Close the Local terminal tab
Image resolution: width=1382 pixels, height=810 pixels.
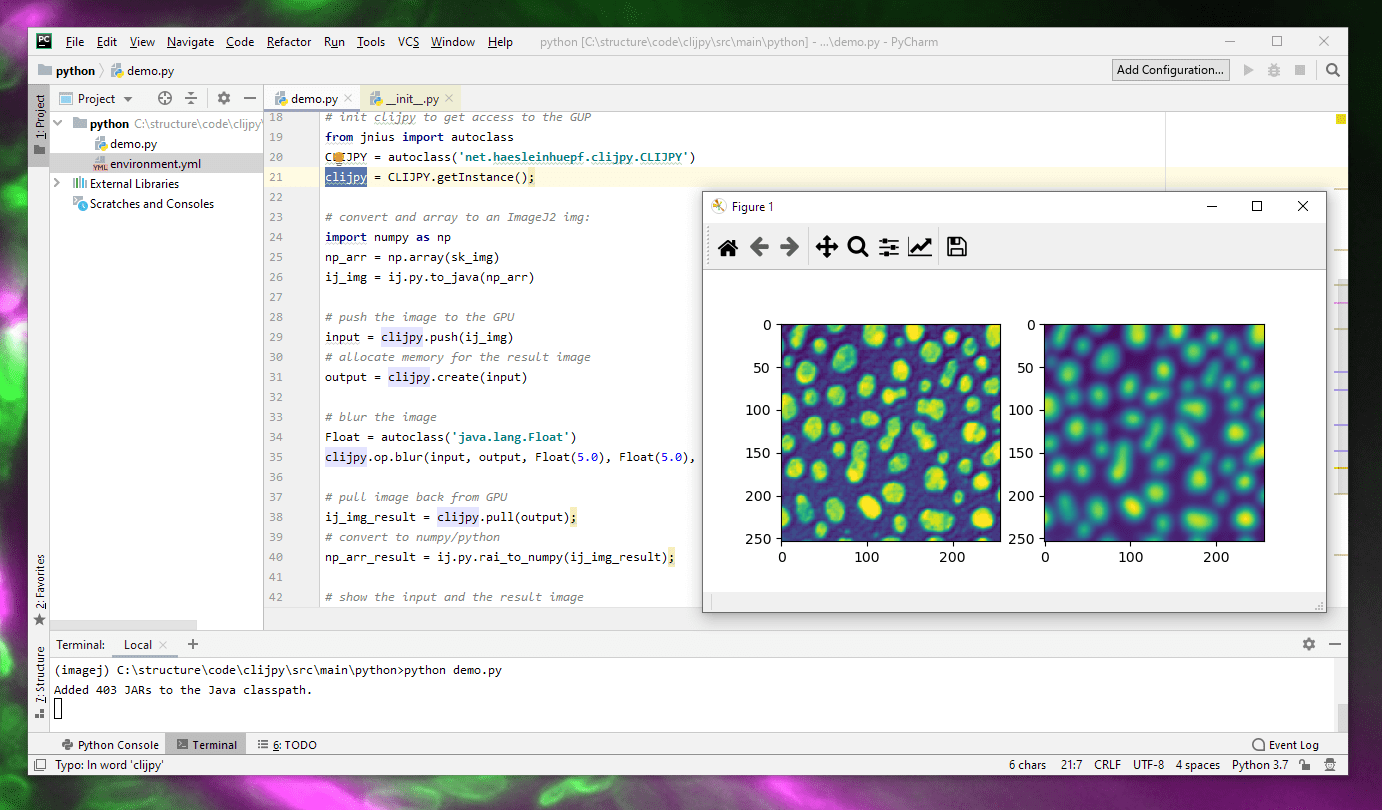(164, 646)
